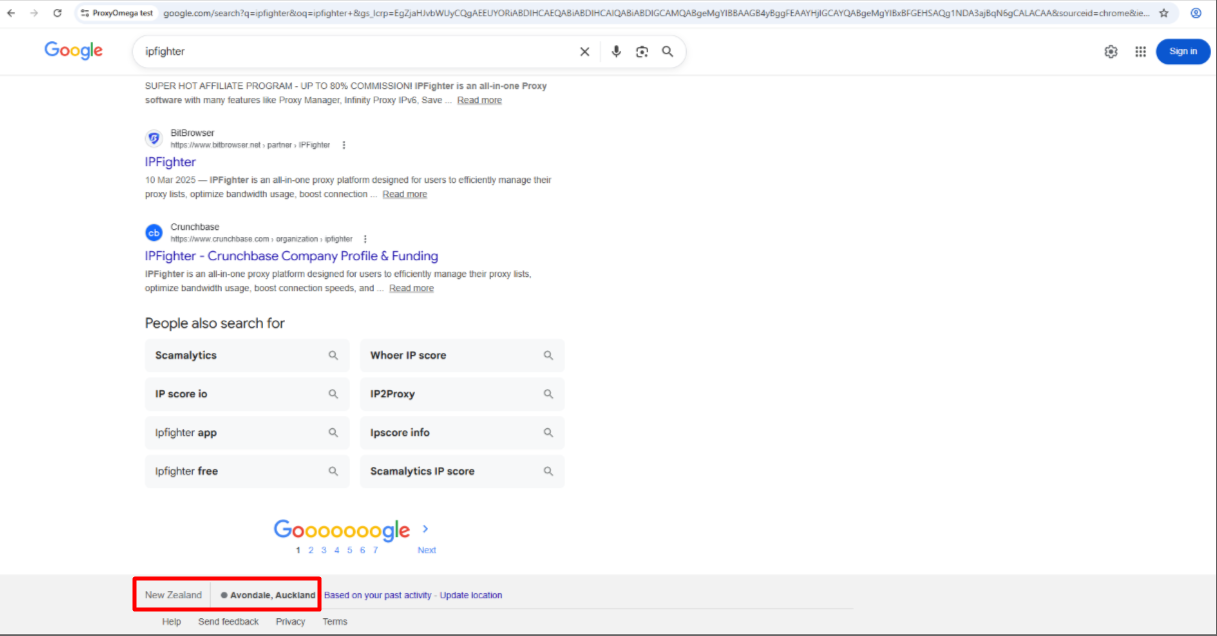Clear the search box with the X icon
Screen dimensions: 1217x636
(585, 51)
